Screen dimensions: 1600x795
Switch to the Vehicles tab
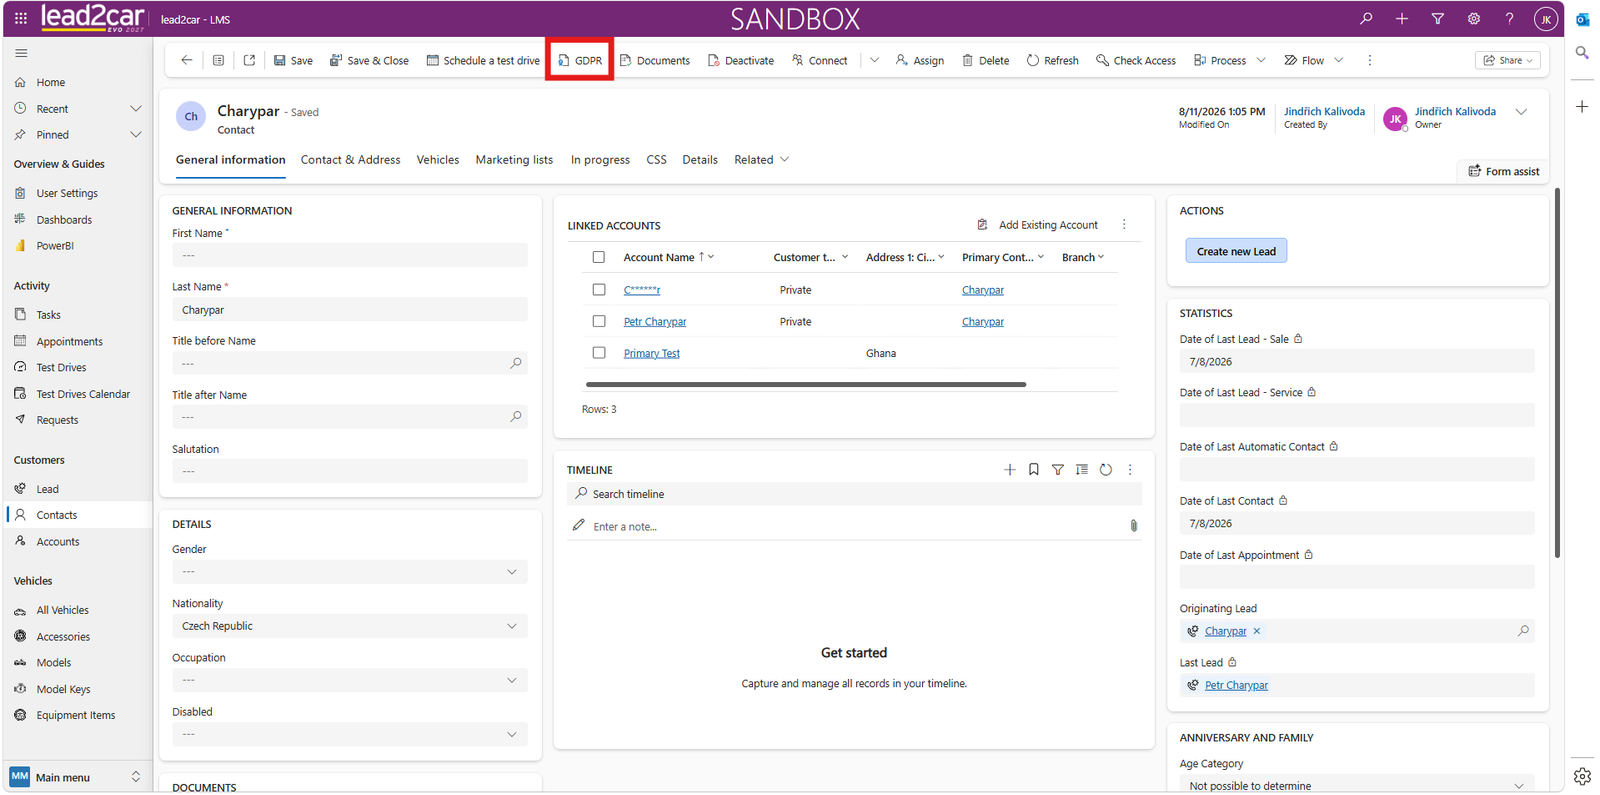coord(438,160)
